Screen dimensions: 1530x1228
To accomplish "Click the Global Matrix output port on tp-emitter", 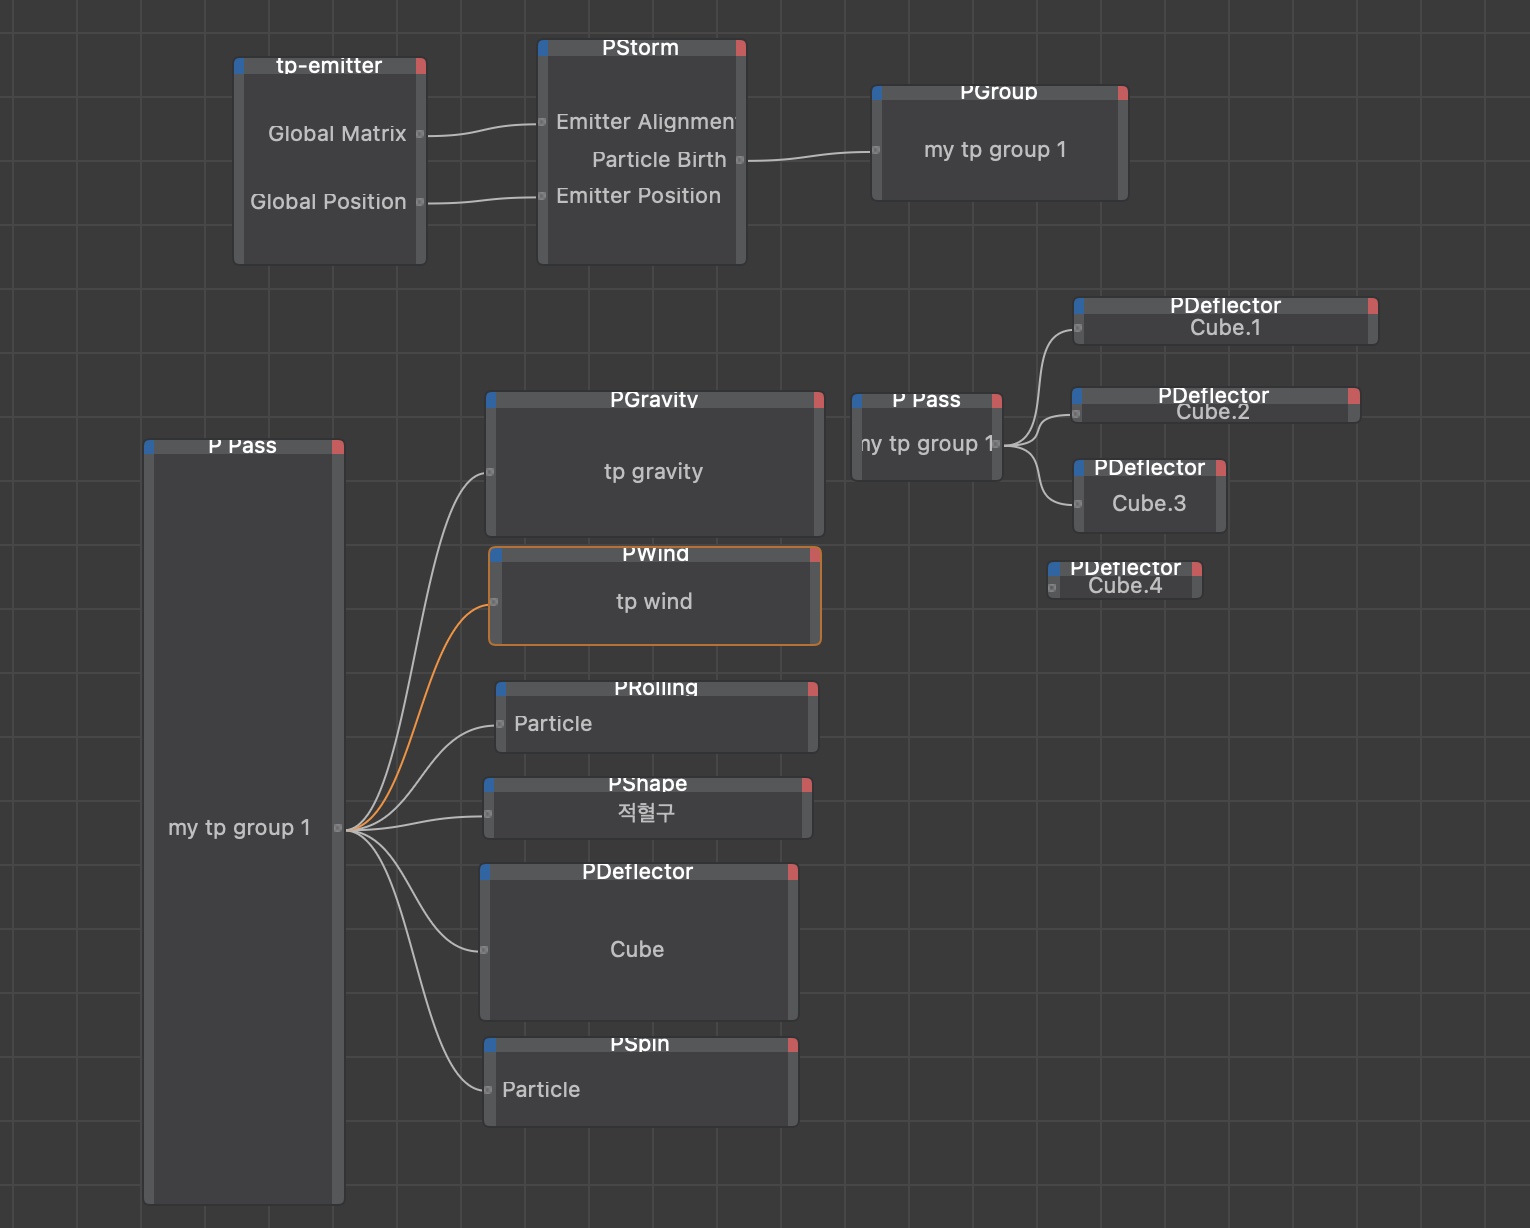I will 420,134.
